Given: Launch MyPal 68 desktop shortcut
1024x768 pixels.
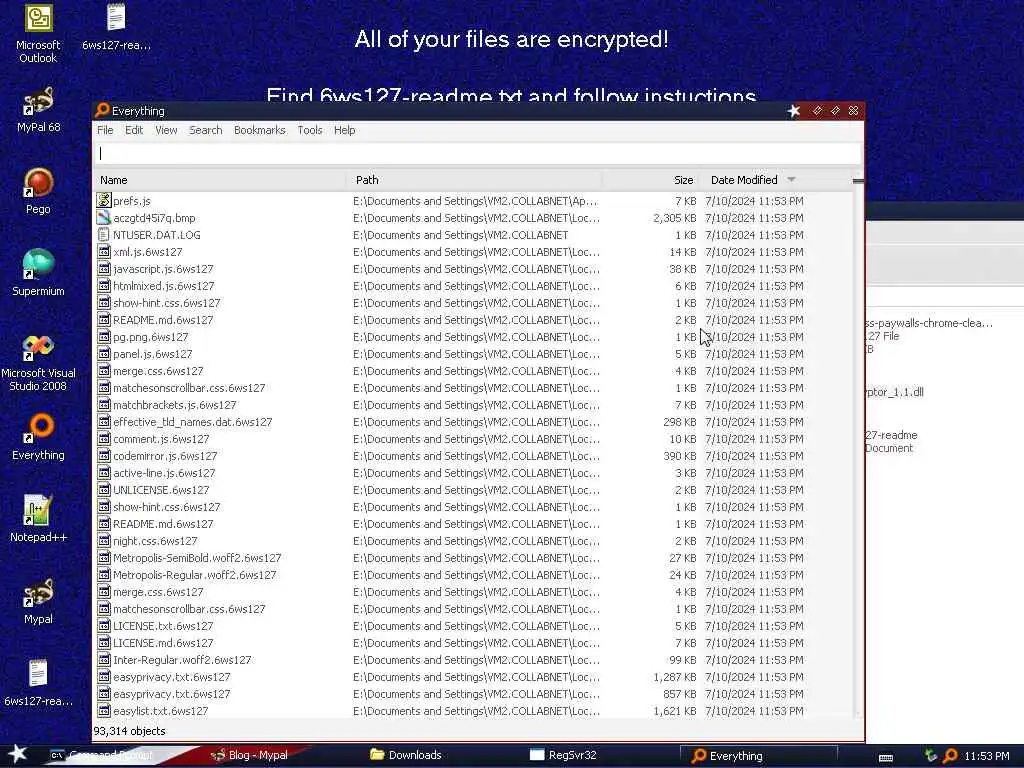Looking at the screenshot, I should tap(38, 110).
